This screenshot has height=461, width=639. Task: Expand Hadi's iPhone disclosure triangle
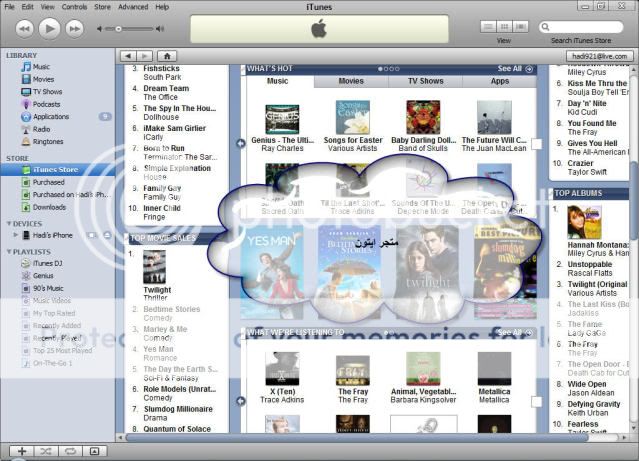tap(16, 235)
